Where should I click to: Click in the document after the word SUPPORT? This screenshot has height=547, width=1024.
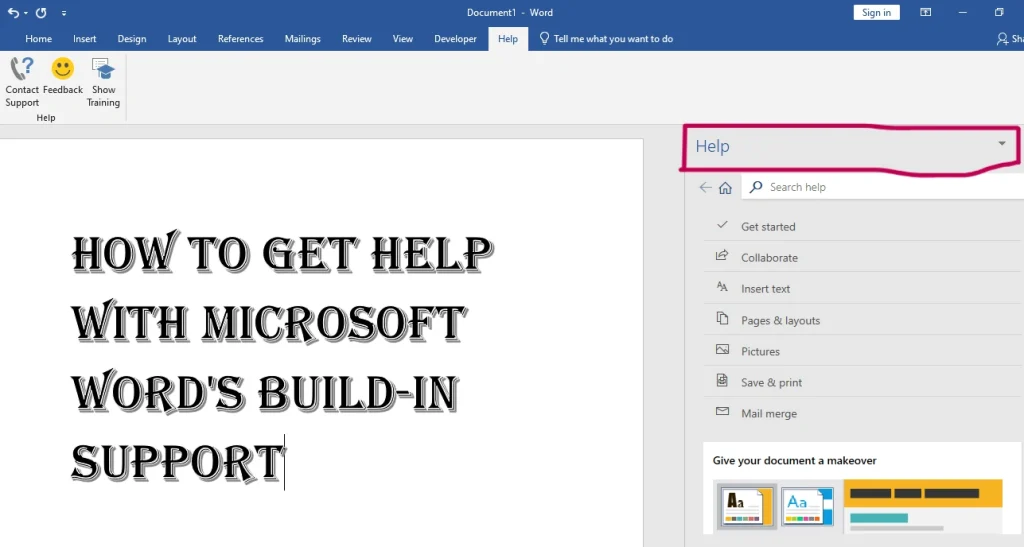click(285, 462)
